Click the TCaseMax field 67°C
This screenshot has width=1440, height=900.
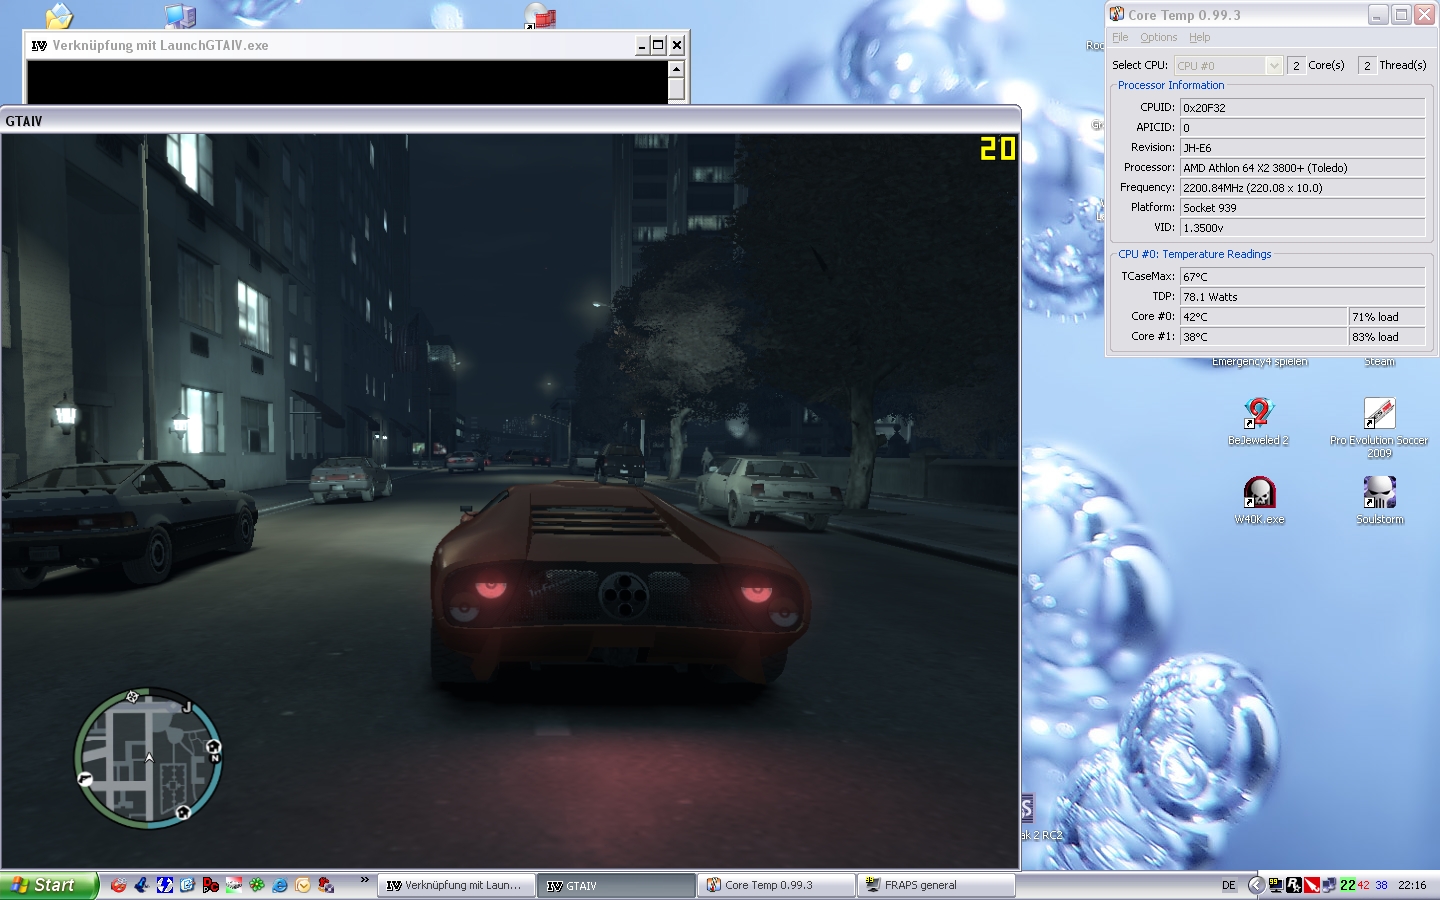(x=1302, y=276)
